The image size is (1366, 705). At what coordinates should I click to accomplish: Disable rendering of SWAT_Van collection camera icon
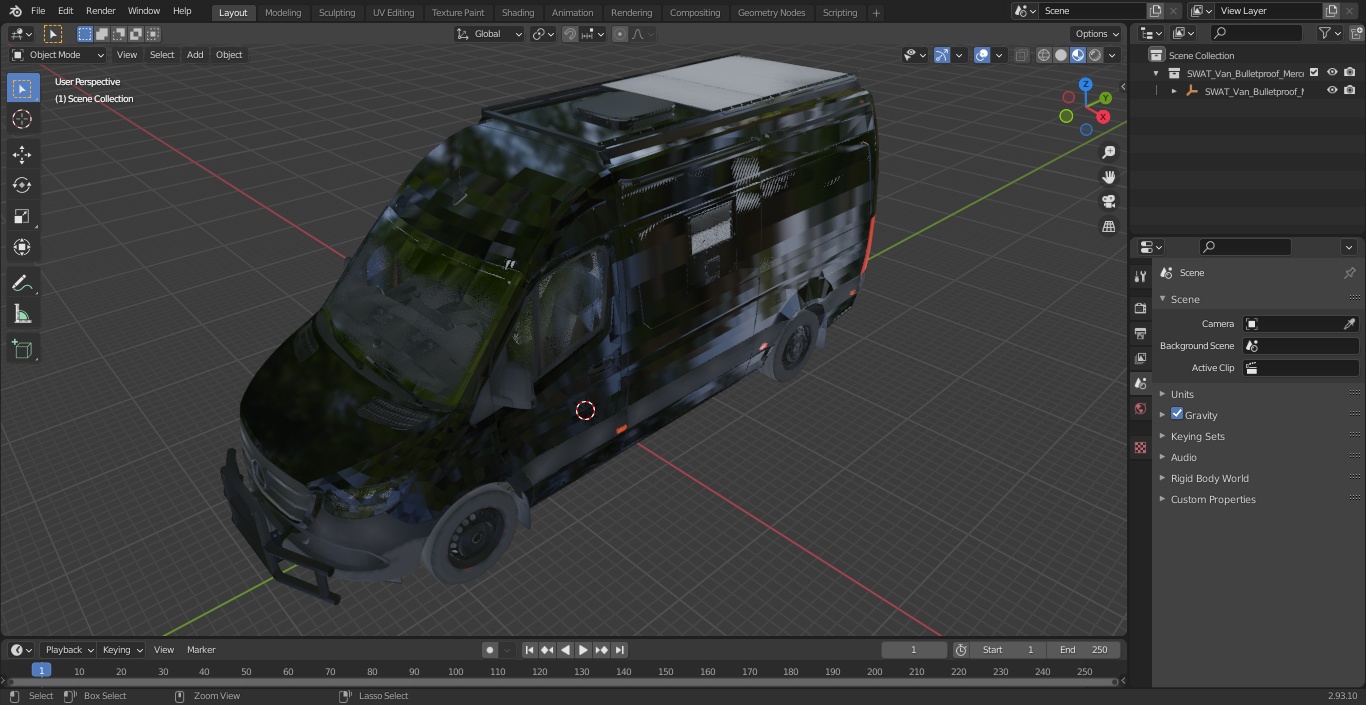tap(1350, 73)
